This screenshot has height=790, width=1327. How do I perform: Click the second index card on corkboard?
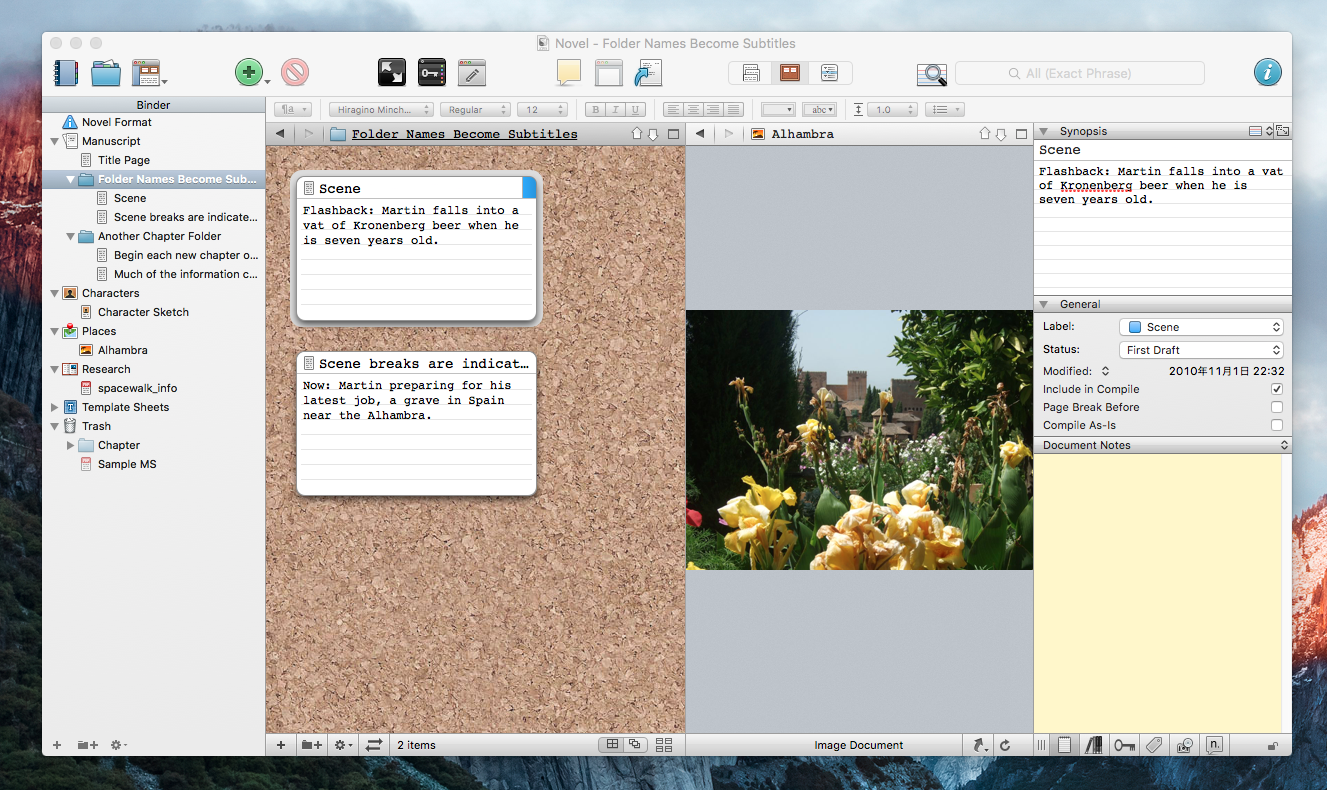point(416,423)
